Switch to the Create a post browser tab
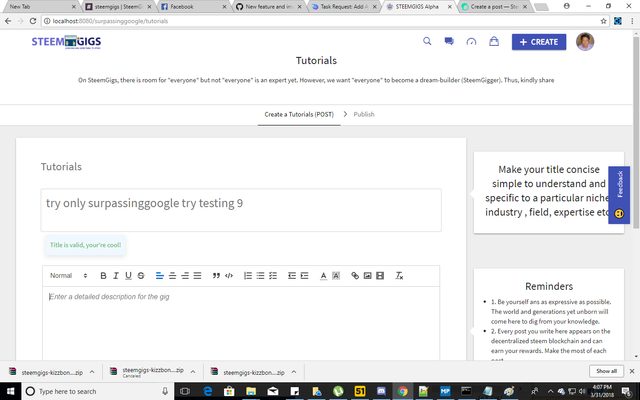Image resolution: width=640 pixels, height=400 pixels. tap(495, 7)
